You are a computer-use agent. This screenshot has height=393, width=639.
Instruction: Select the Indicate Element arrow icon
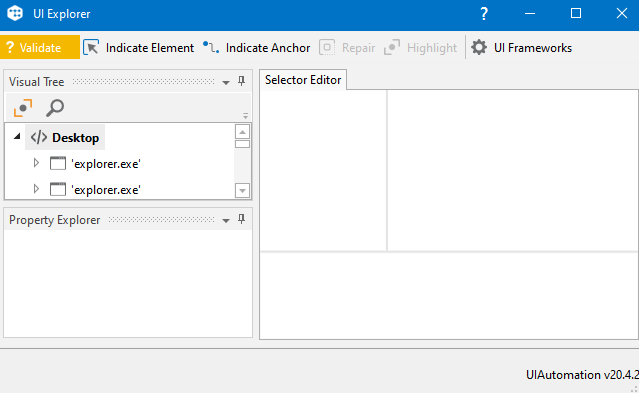(91, 47)
